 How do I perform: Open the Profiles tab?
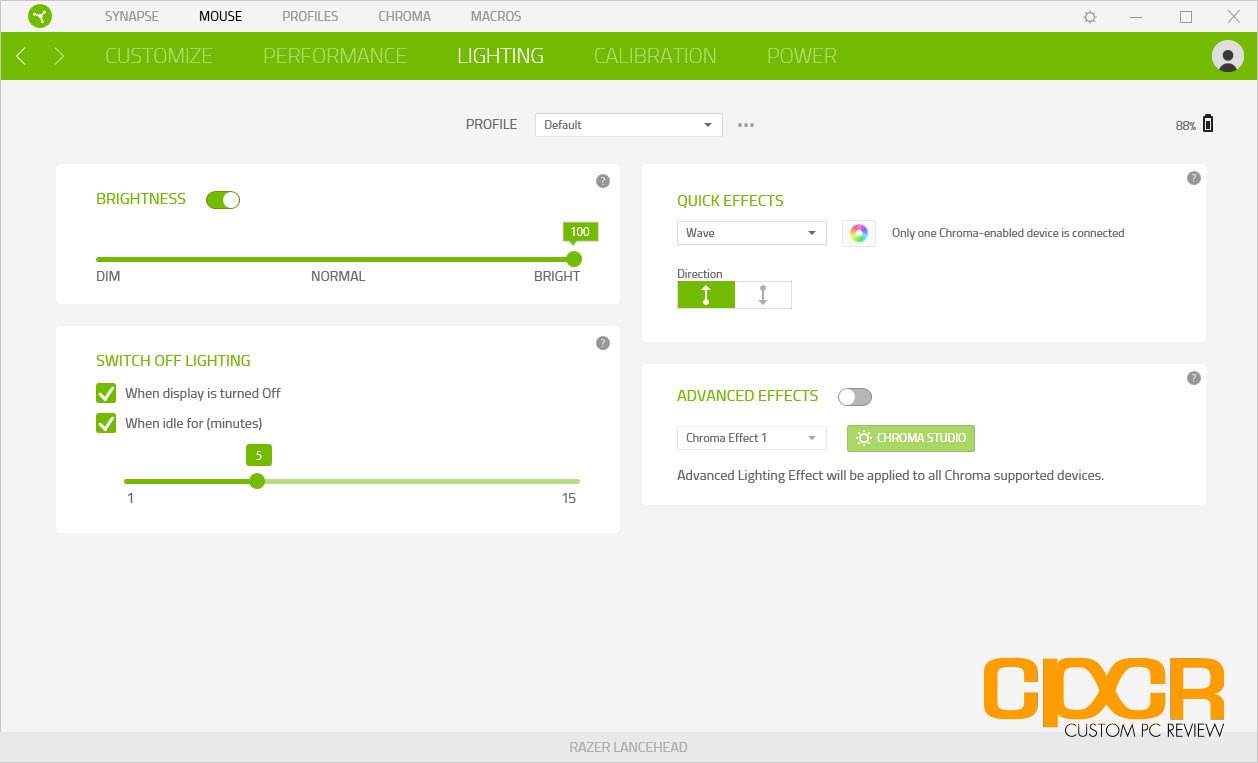pos(310,16)
